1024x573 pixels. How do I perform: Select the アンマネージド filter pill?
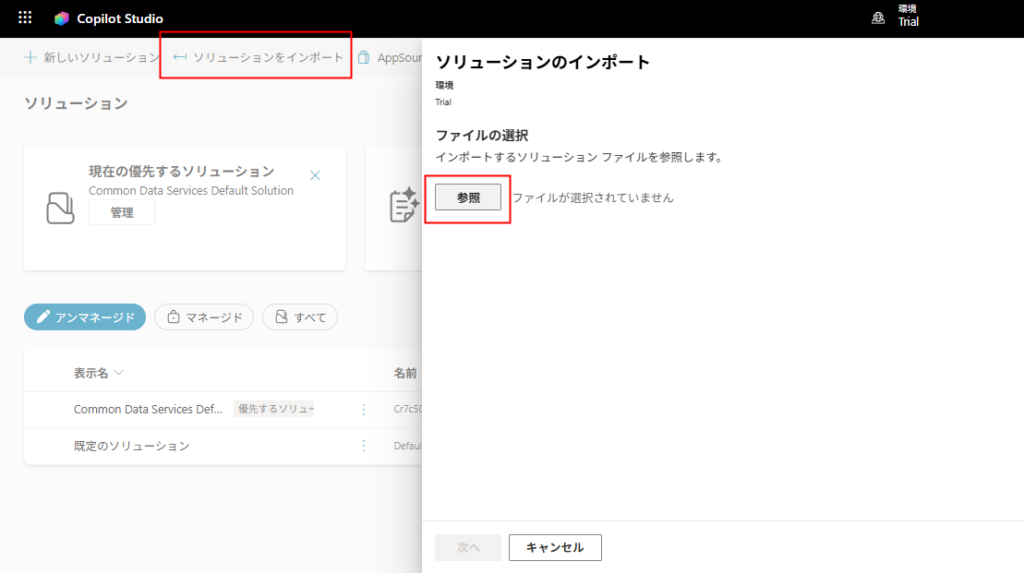85,317
